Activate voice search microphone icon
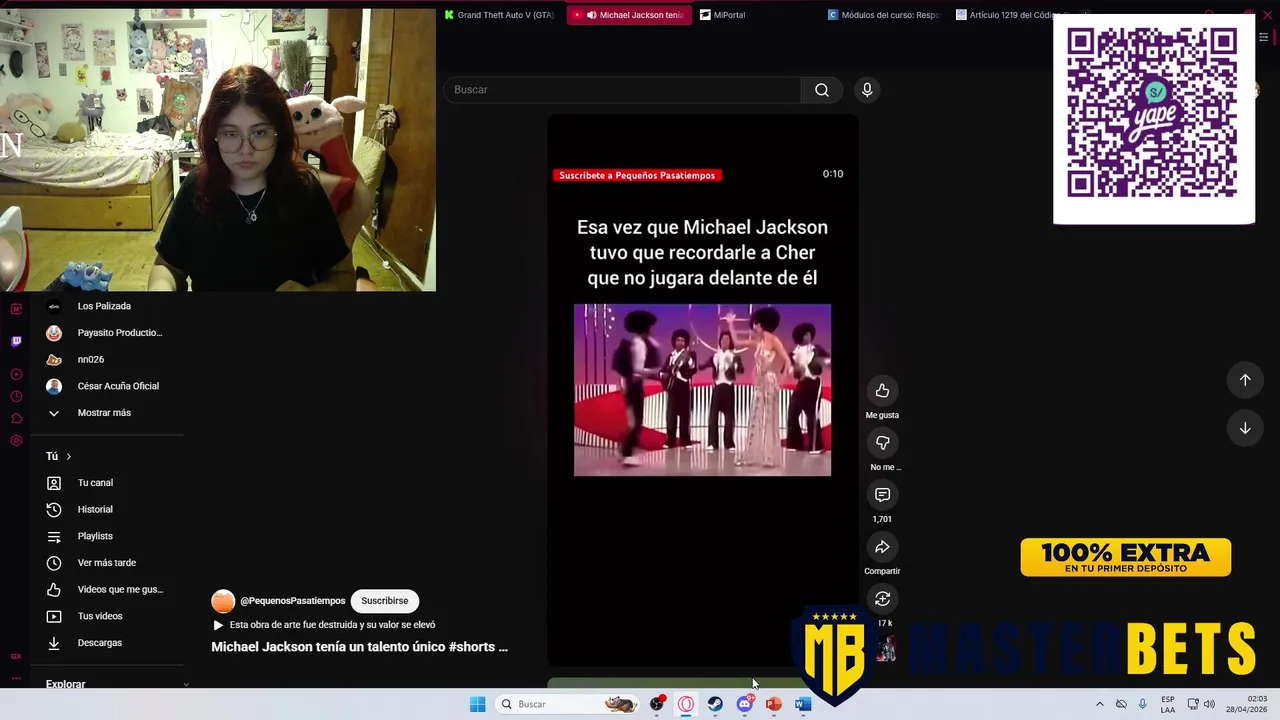The height and width of the screenshot is (720, 1280). 867,90
